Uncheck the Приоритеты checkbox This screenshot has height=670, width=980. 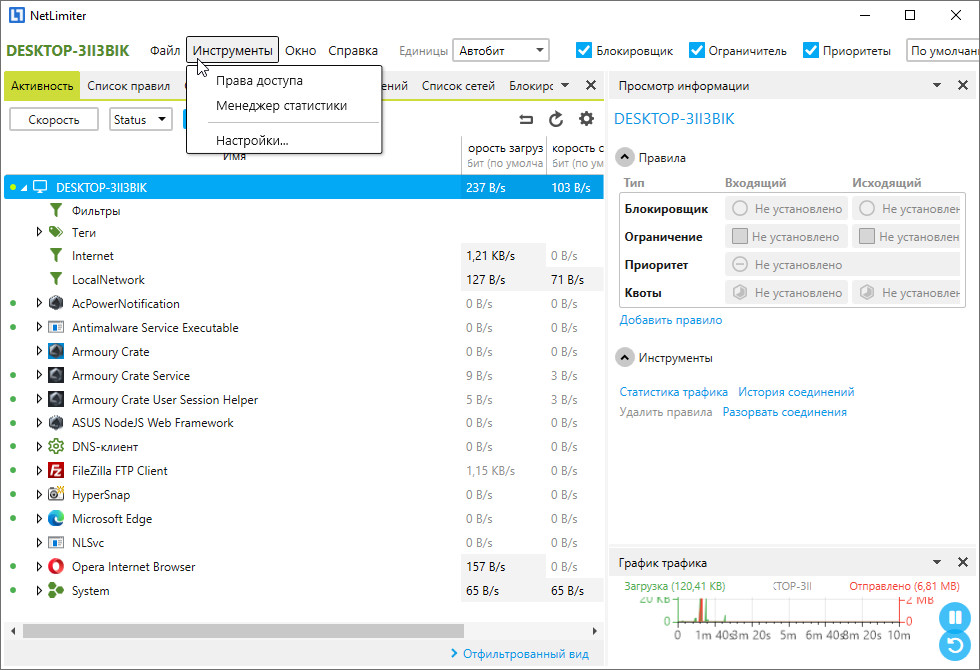[x=811, y=50]
